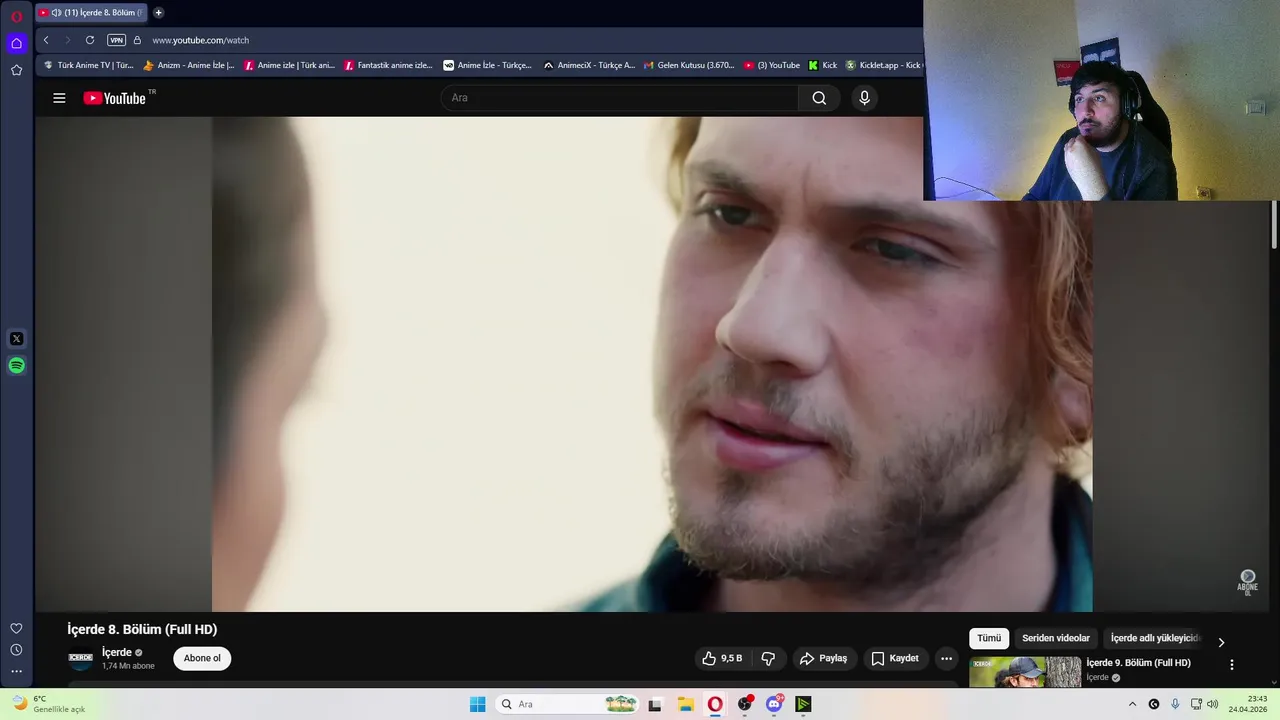Go back with the browser back arrow
The image size is (1280, 720).
point(46,40)
